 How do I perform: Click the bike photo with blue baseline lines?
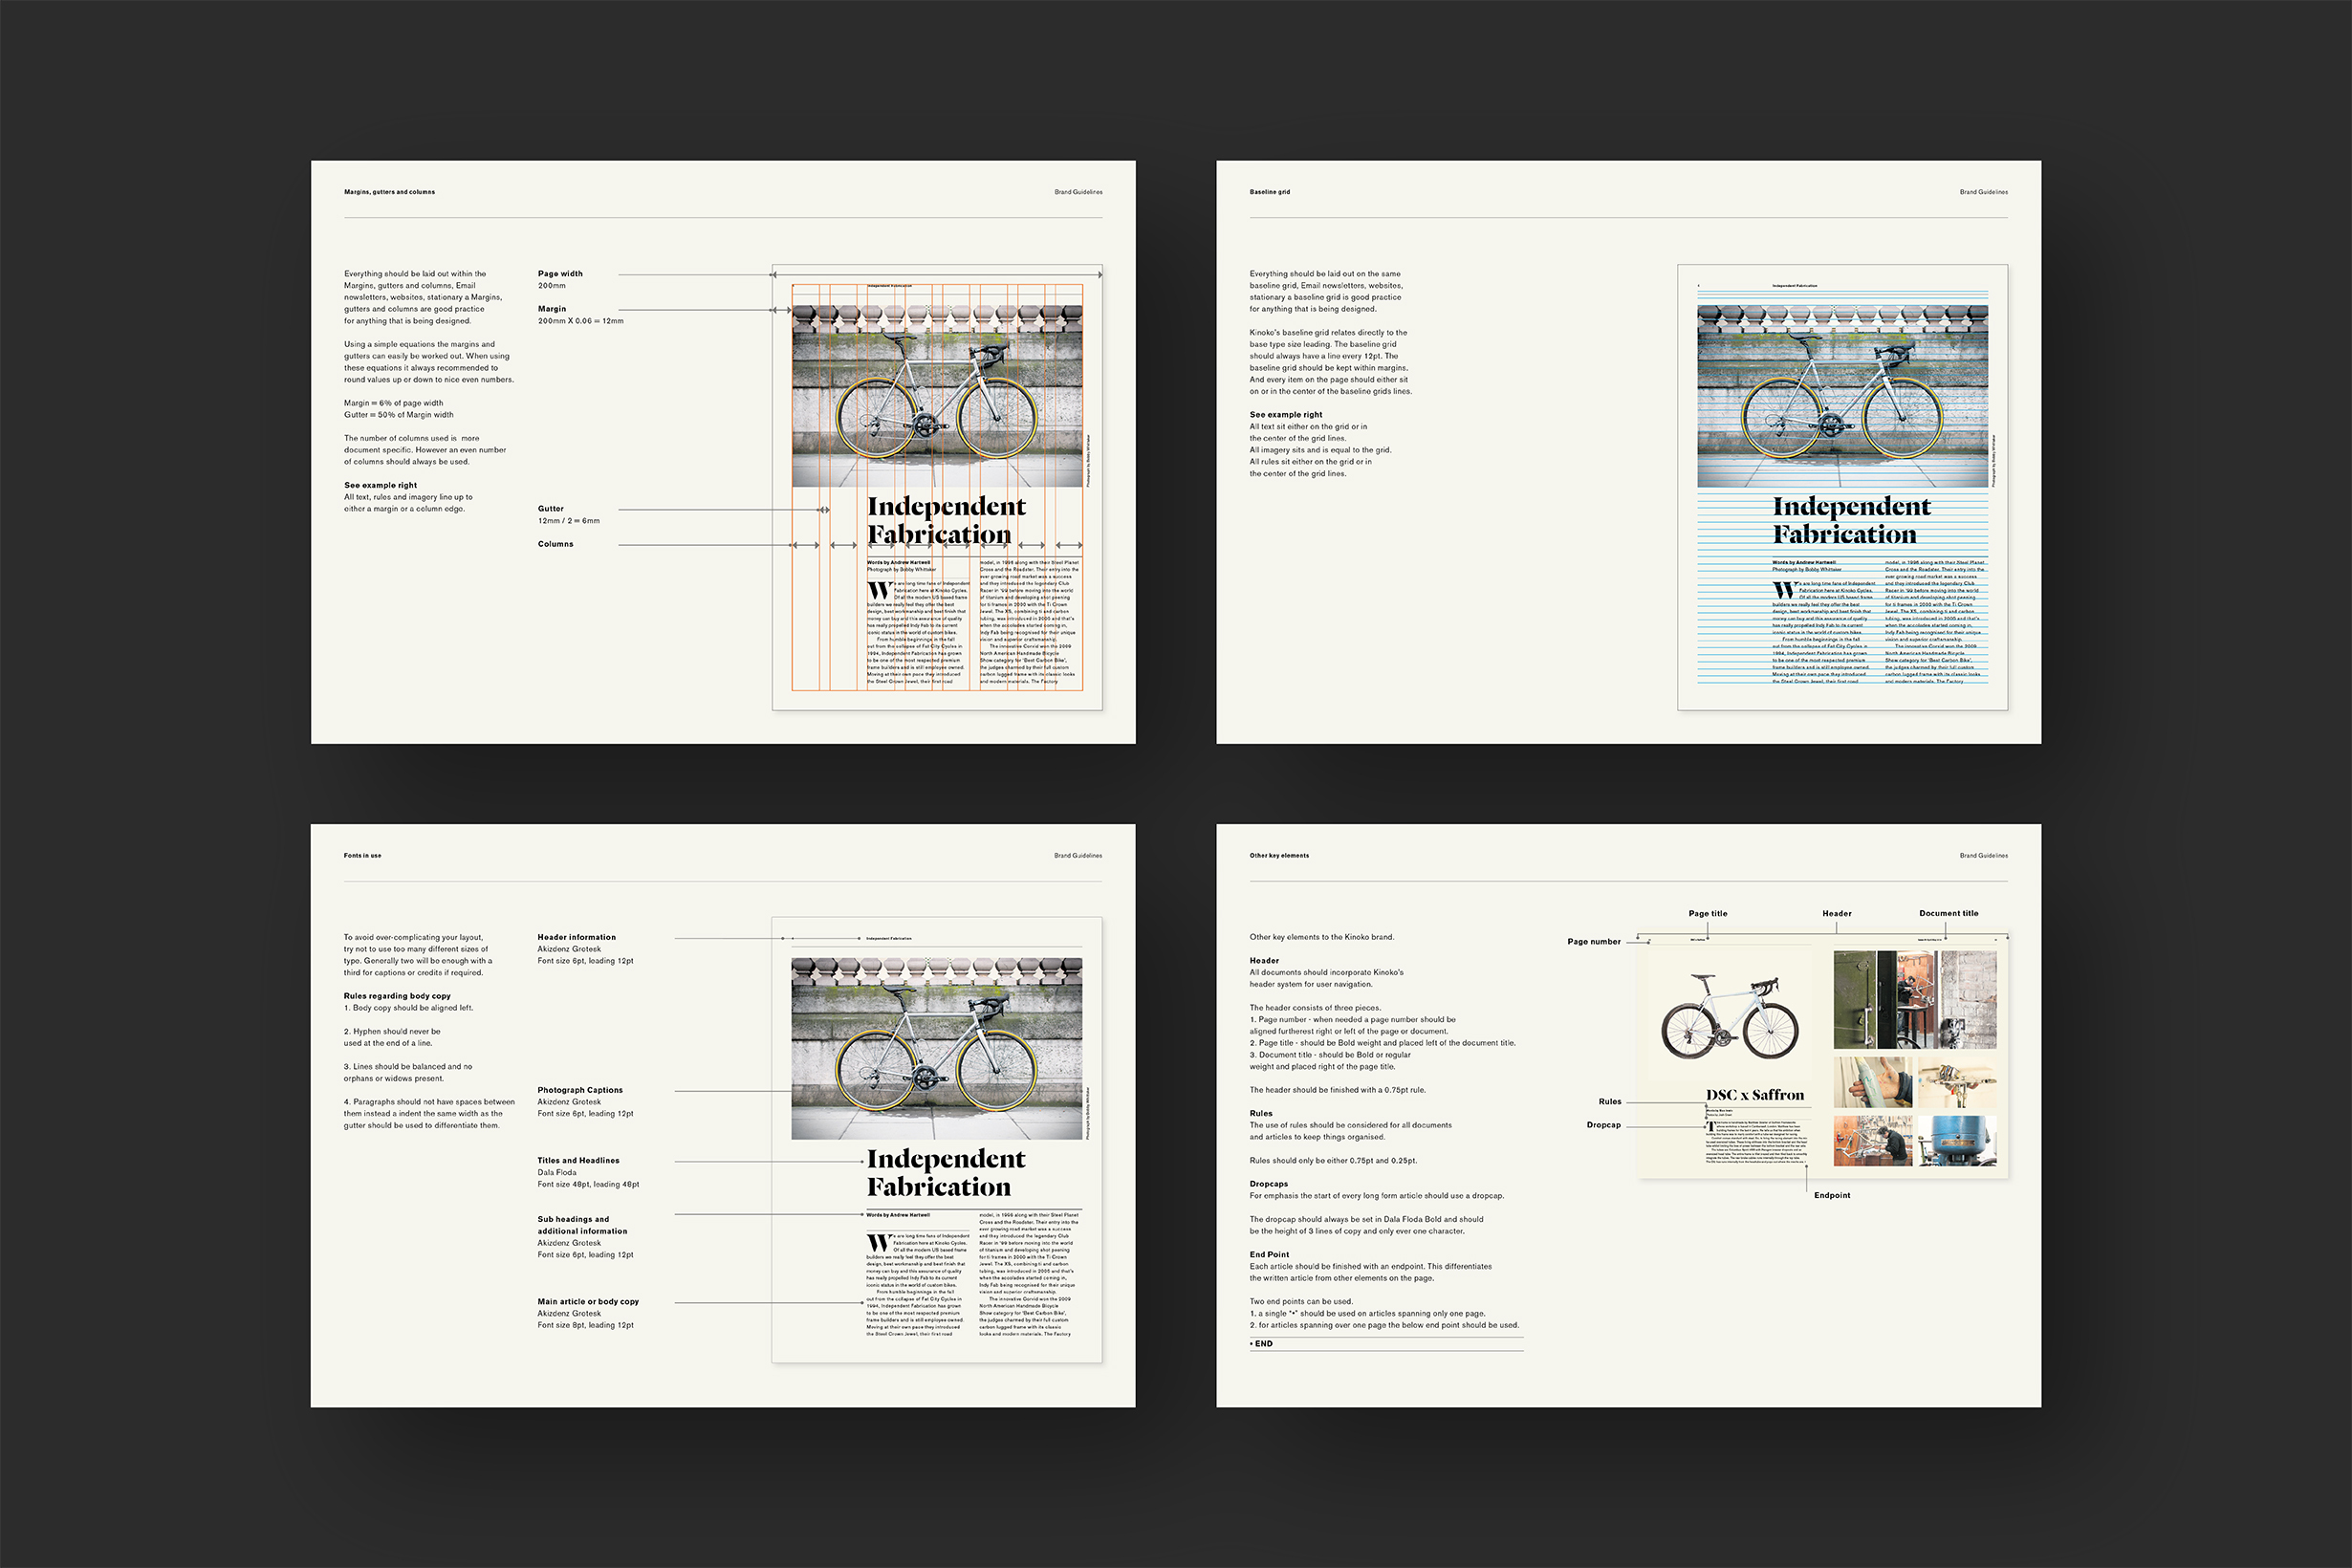tap(1842, 396)
